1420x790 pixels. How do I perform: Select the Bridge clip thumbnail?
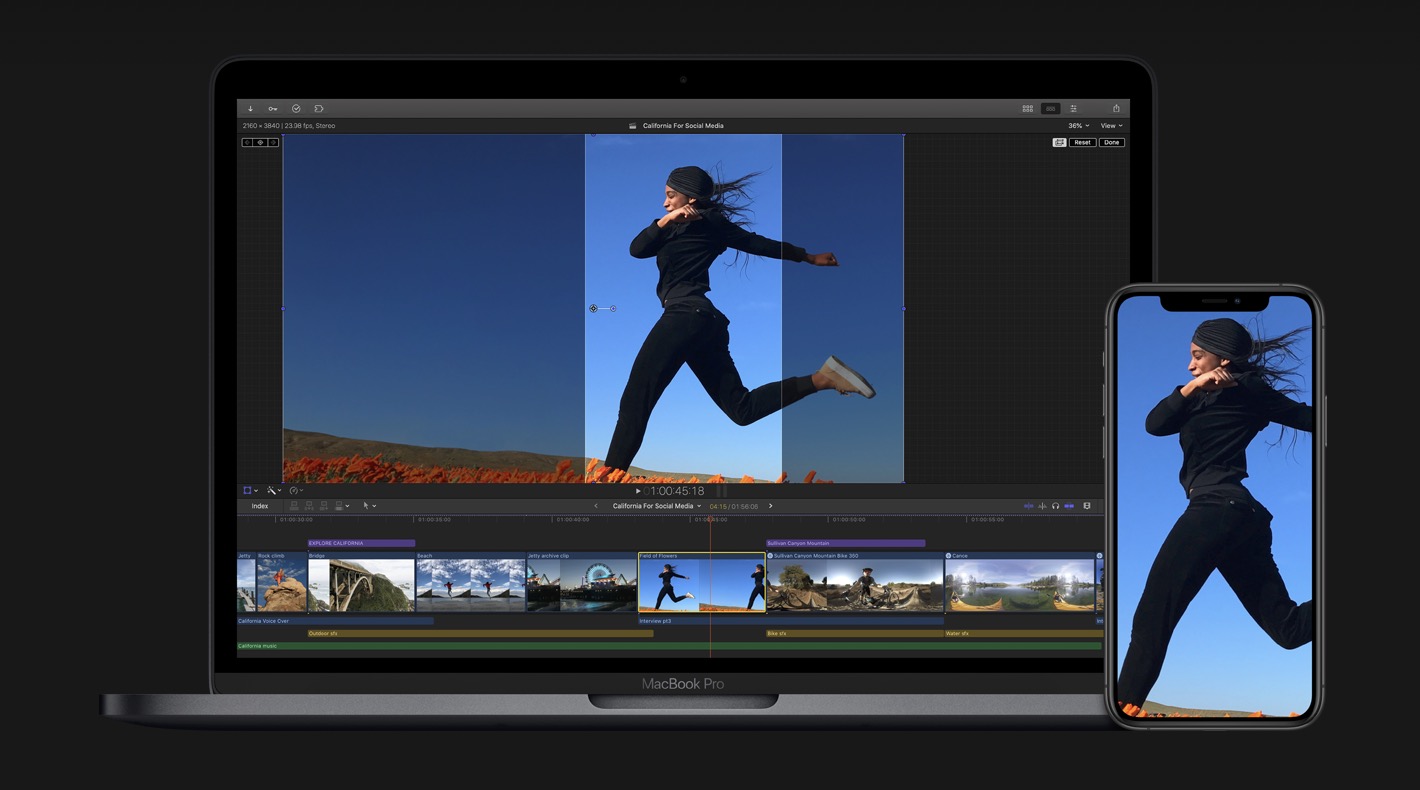pyautogui.click(x=361, y=585)
